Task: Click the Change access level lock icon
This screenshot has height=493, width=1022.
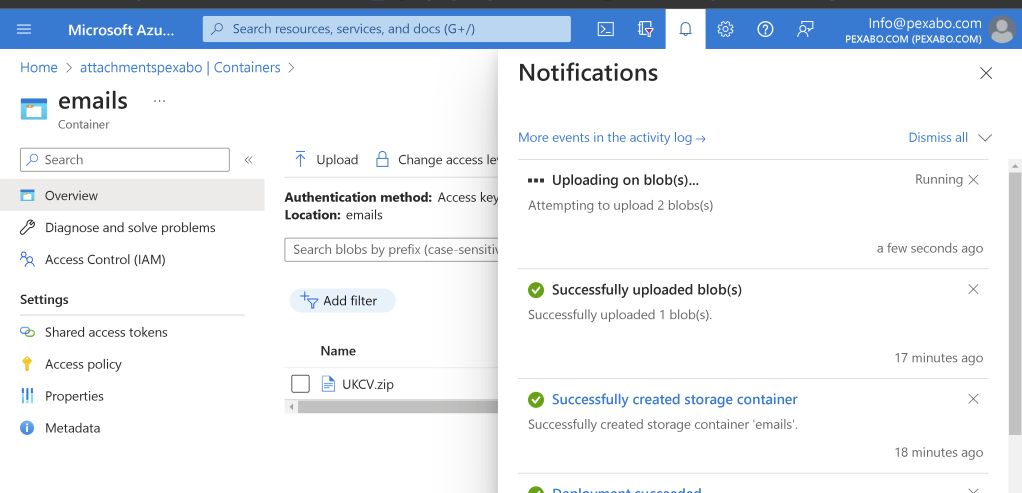Action: pos(383,160)
